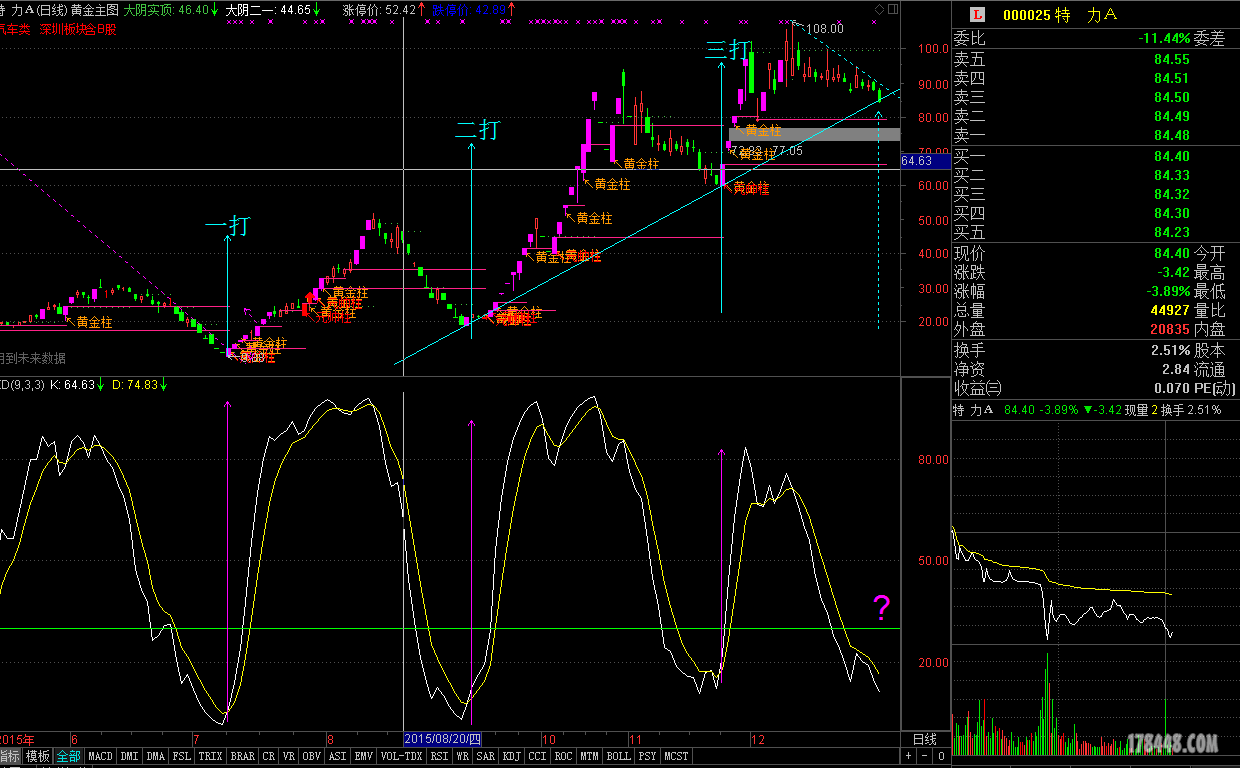1240x768 pixels.
Task: Select the MACD indicator tab
Action: [100, 756]
